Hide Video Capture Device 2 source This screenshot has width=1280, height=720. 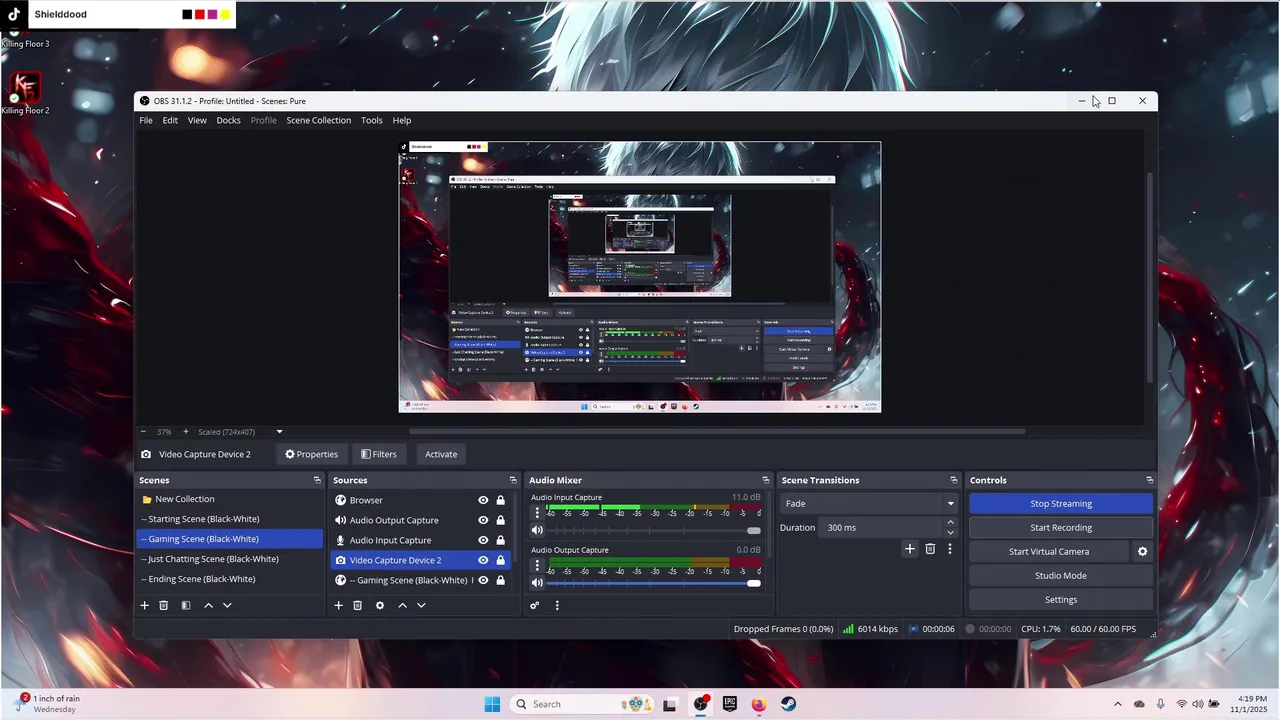(x=483, y=560)
